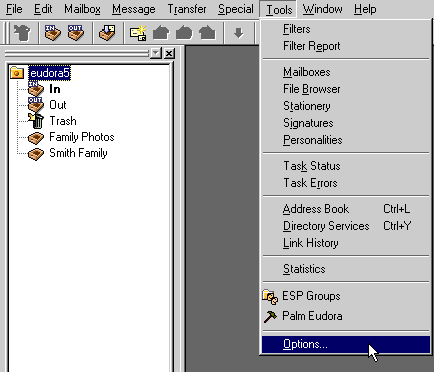This screenshot has width=434, height=372.
Task: Click the Palm Eudora hammer icon
Action: 270,316
